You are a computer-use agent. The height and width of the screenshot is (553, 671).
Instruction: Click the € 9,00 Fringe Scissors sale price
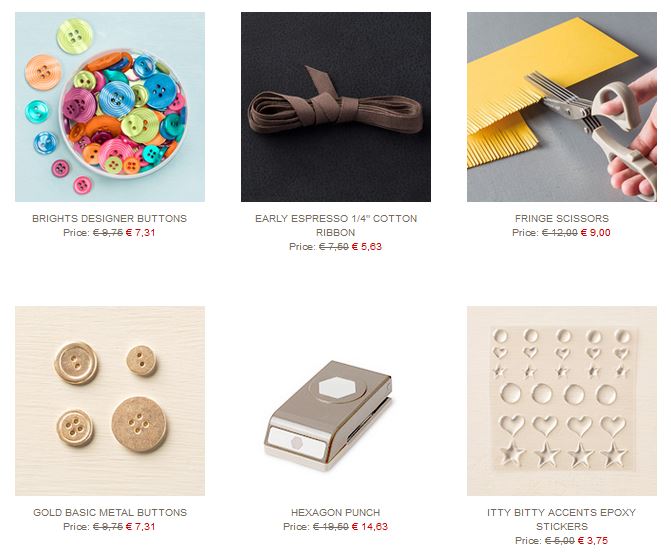click(595, 232)
